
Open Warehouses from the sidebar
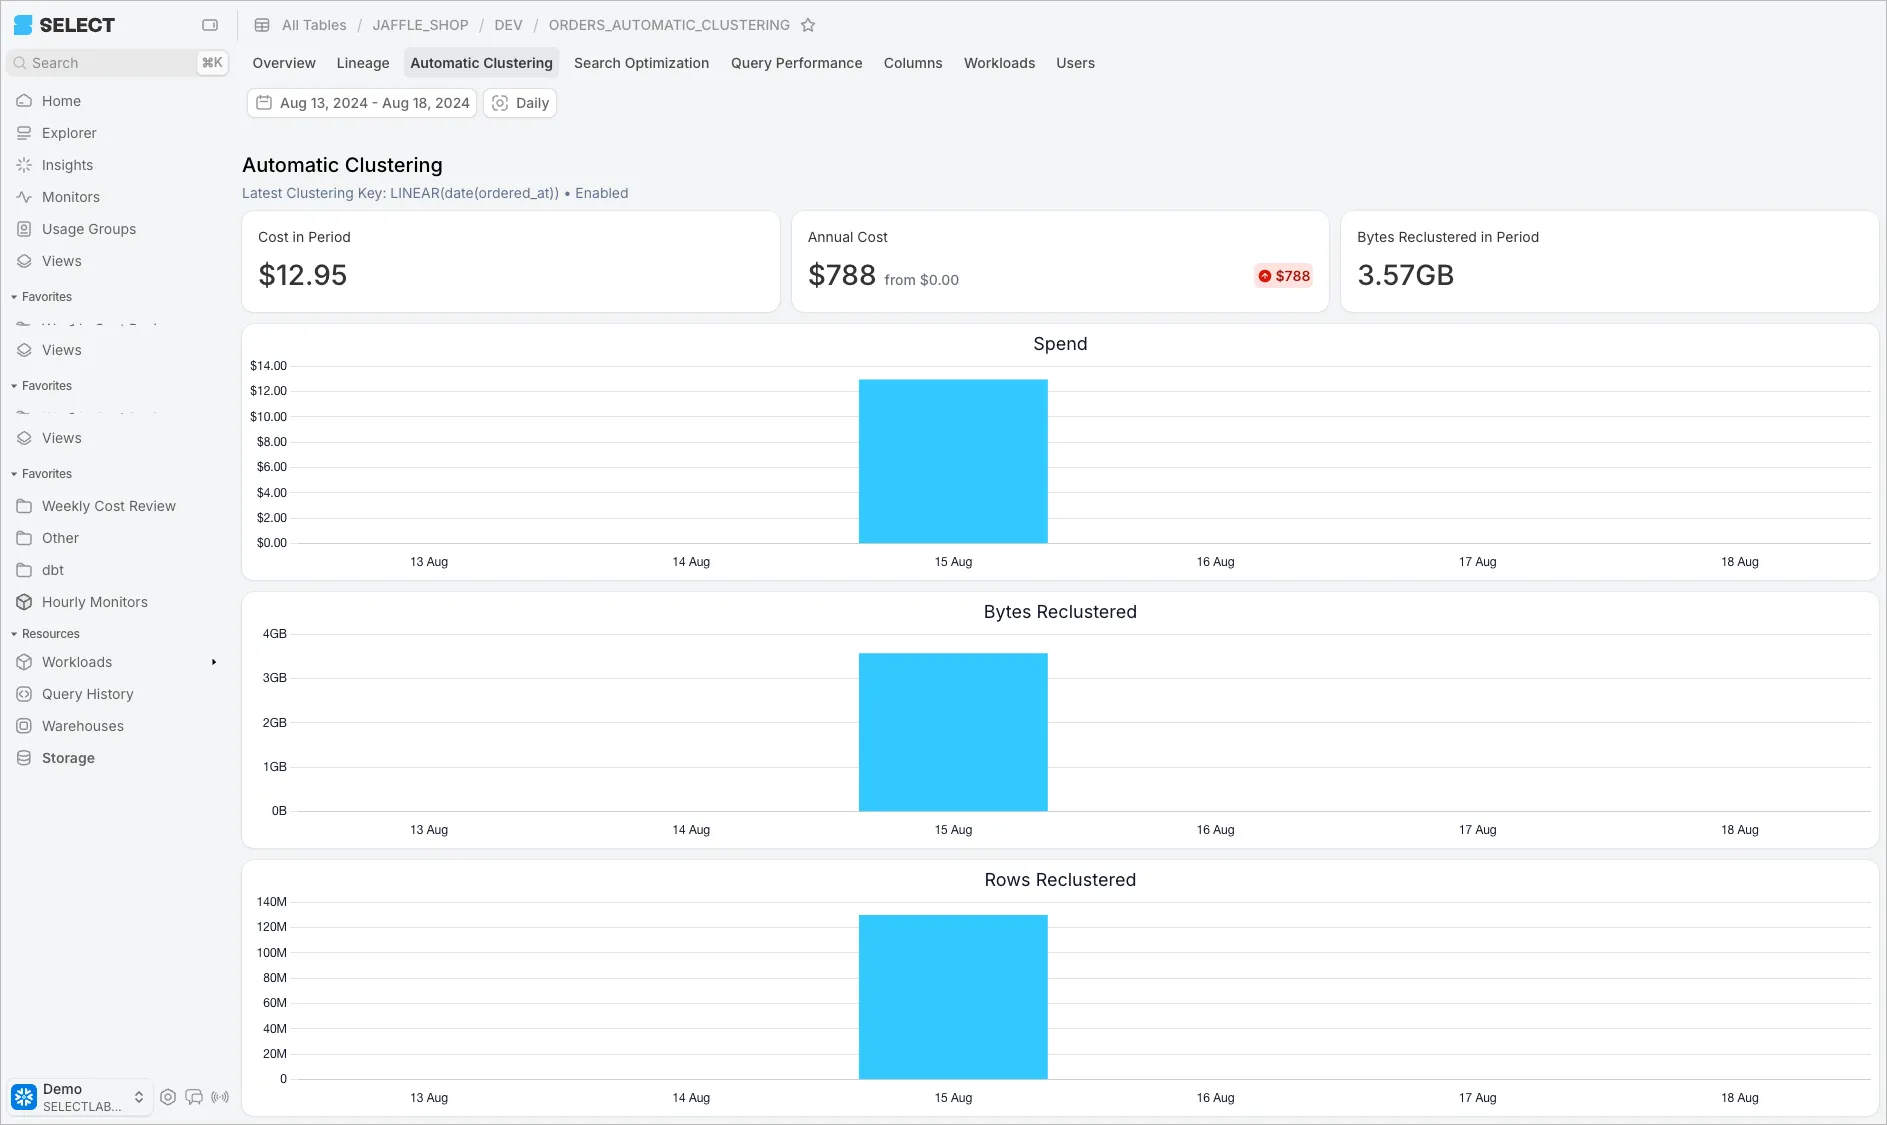tap(82, 726)
